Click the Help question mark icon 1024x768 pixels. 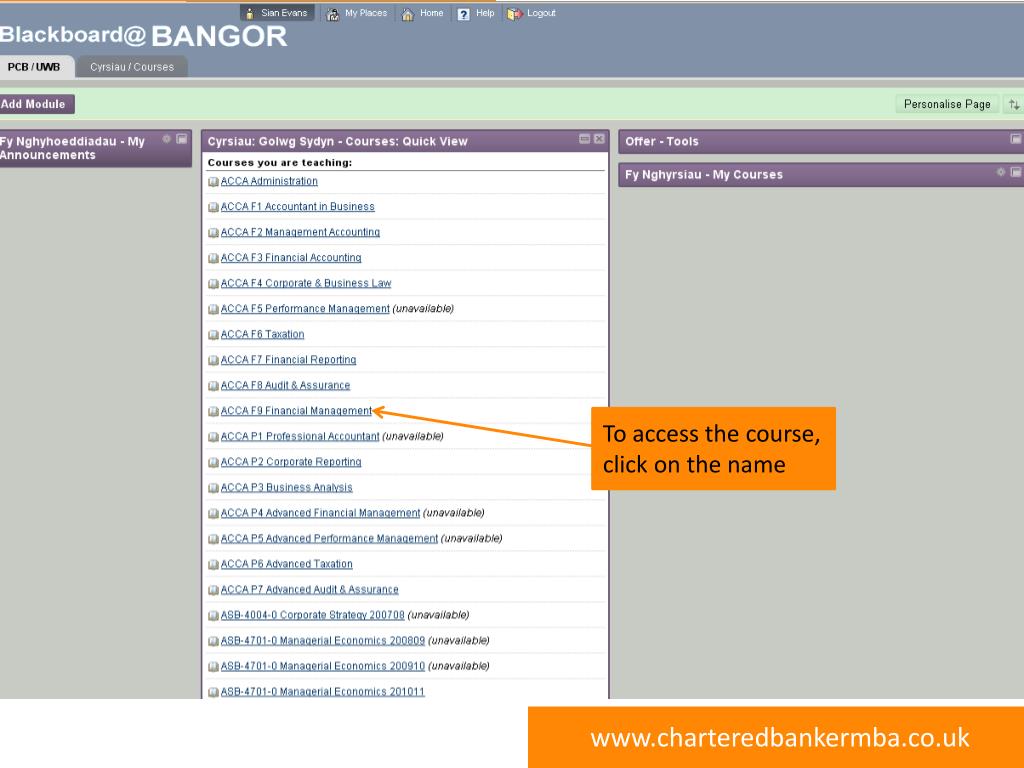[464, 14]
